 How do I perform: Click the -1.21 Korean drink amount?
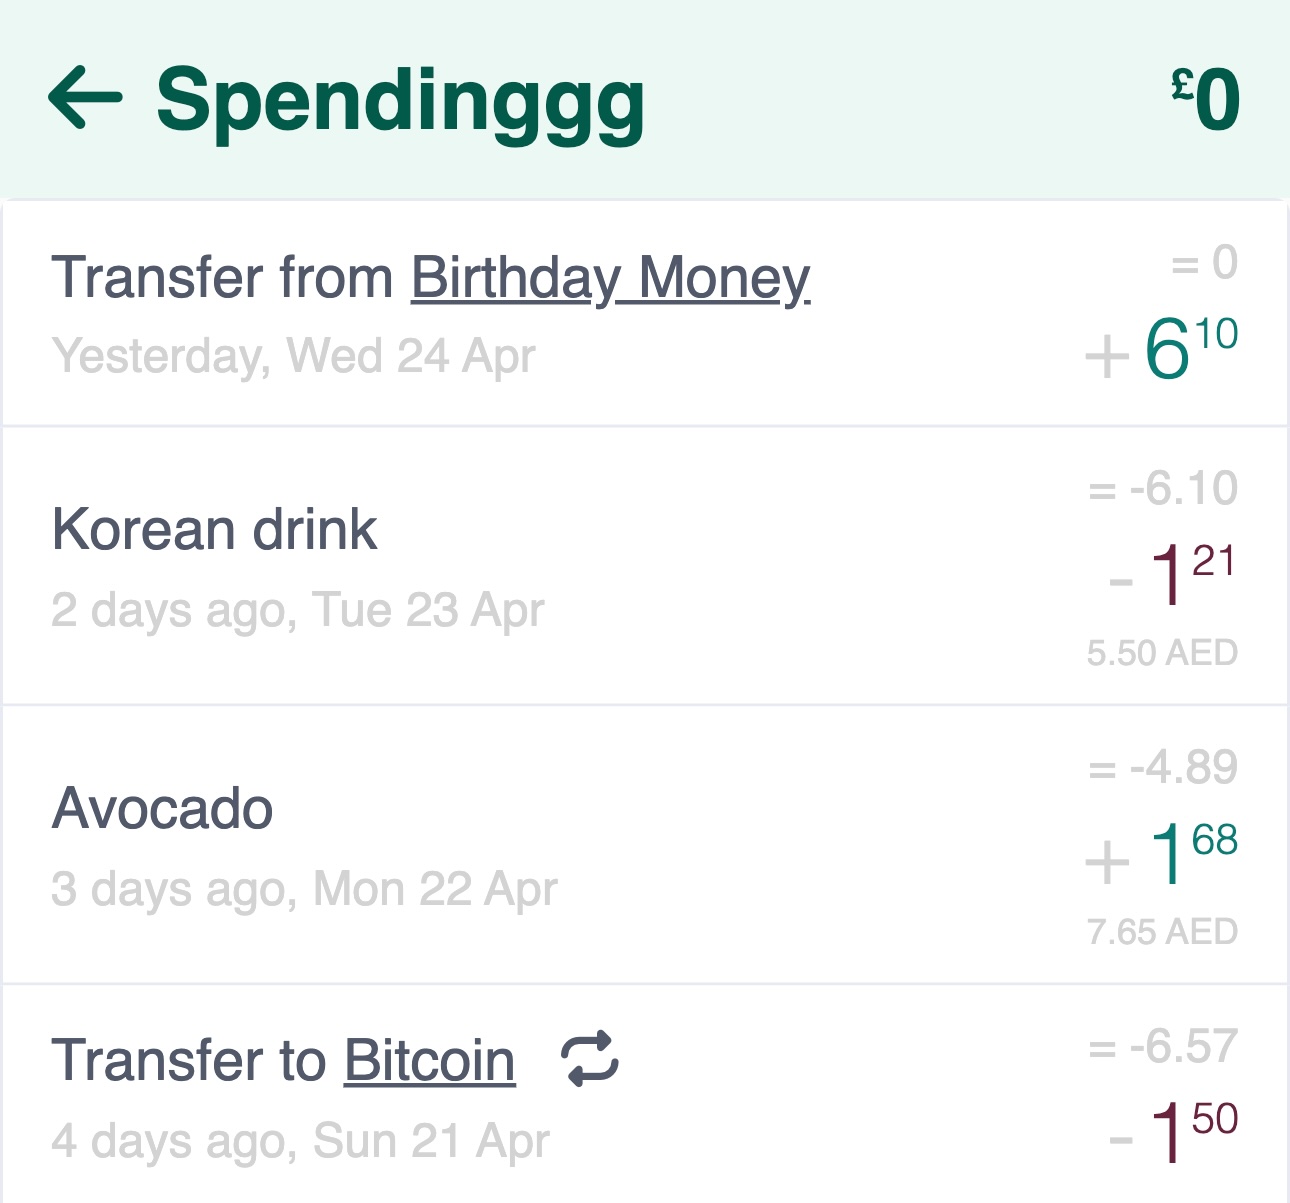(1174, 574)
